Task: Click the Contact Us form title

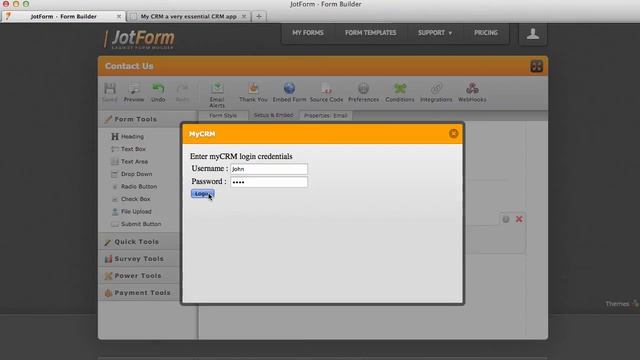Action: pos(129,66)
